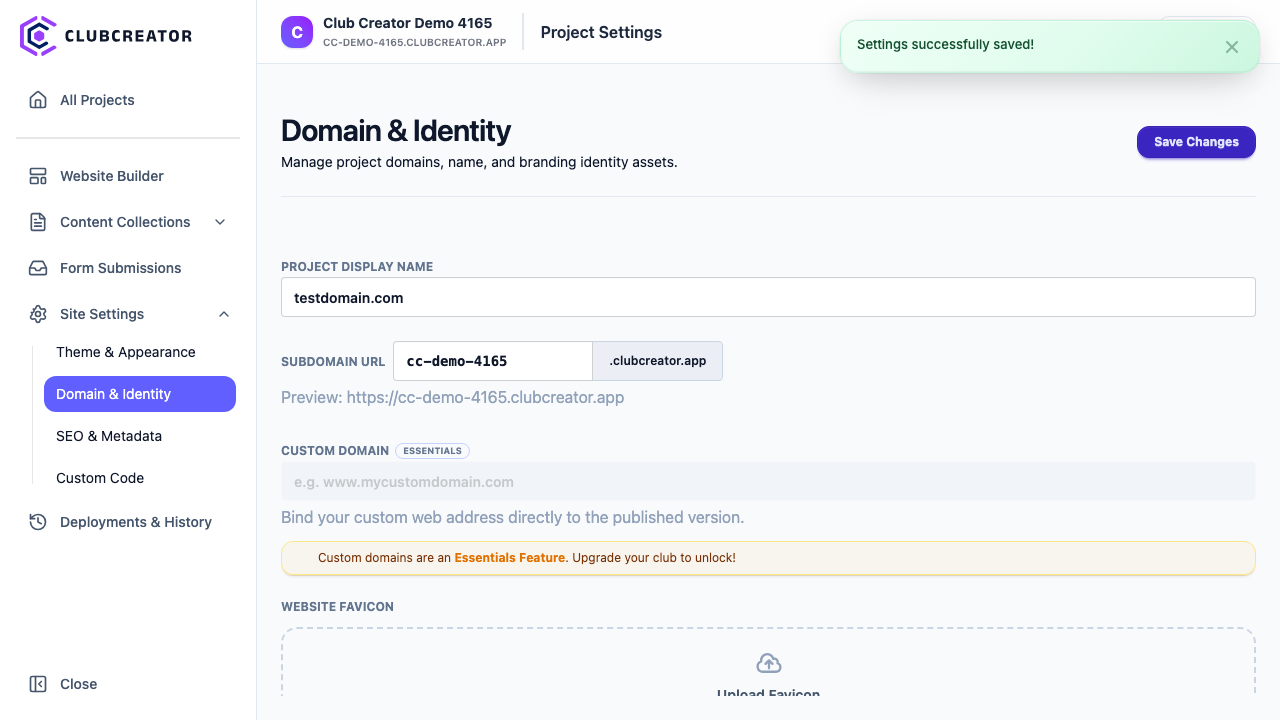Click the Content Collections document icon

[38, 222]
